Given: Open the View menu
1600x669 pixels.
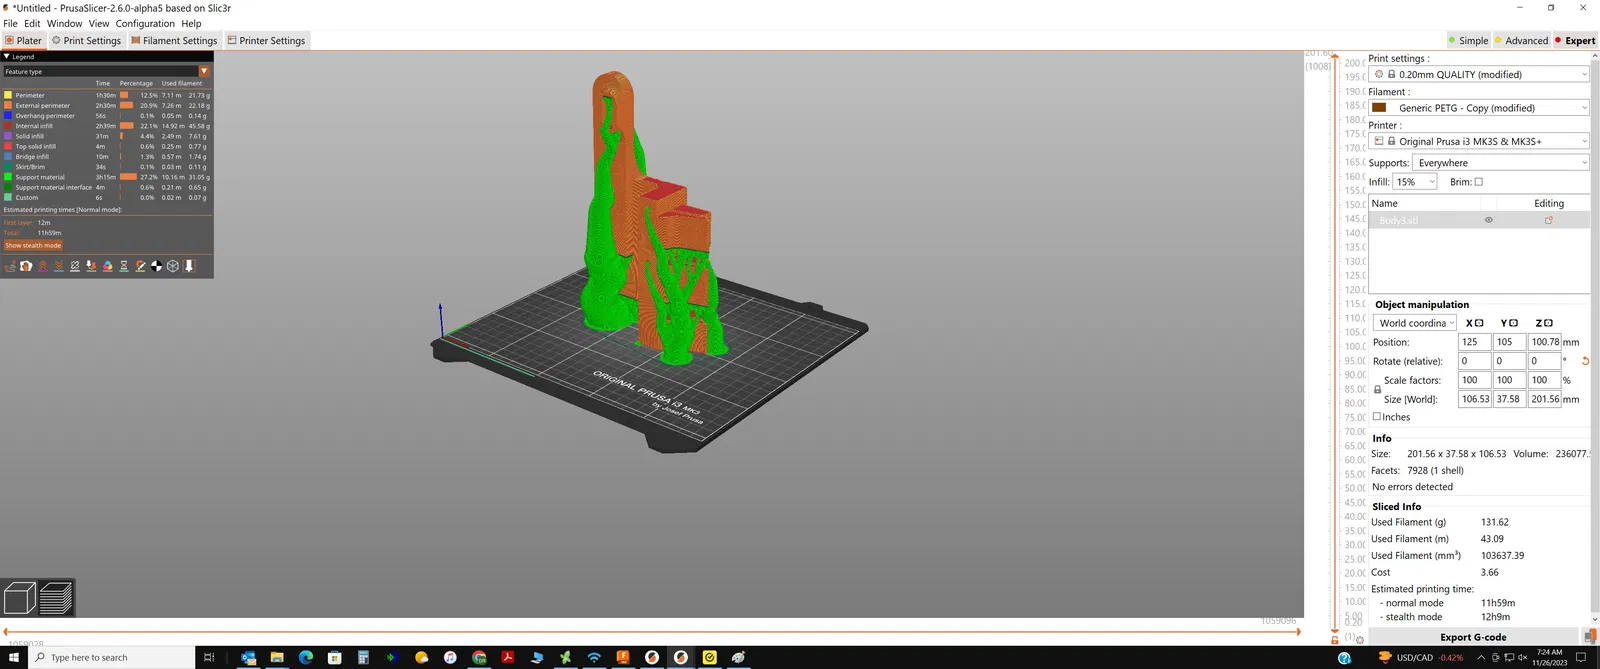Looking at the screenshot, I should point(99,23).
